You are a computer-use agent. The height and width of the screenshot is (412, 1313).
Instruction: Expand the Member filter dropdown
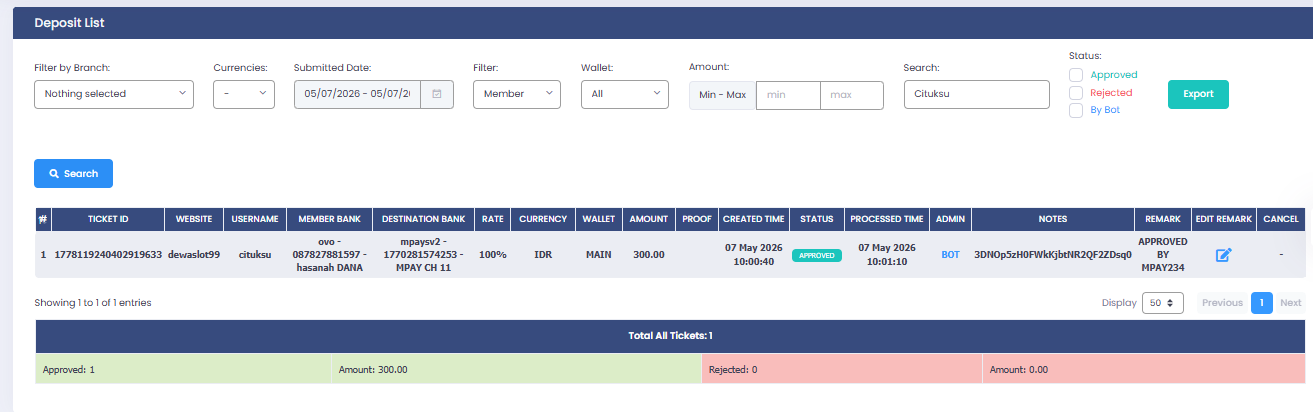pyautogui.click(x=517, y=94)
